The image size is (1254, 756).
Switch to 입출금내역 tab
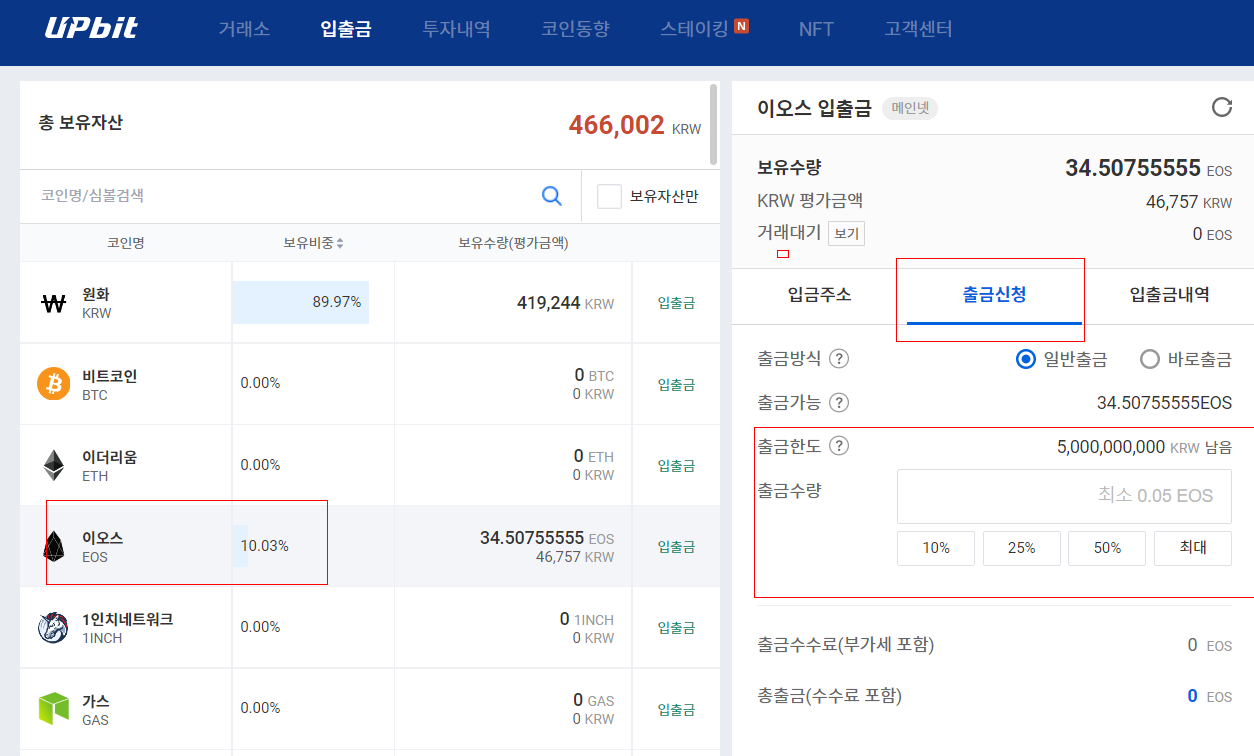pos(1169,295)
